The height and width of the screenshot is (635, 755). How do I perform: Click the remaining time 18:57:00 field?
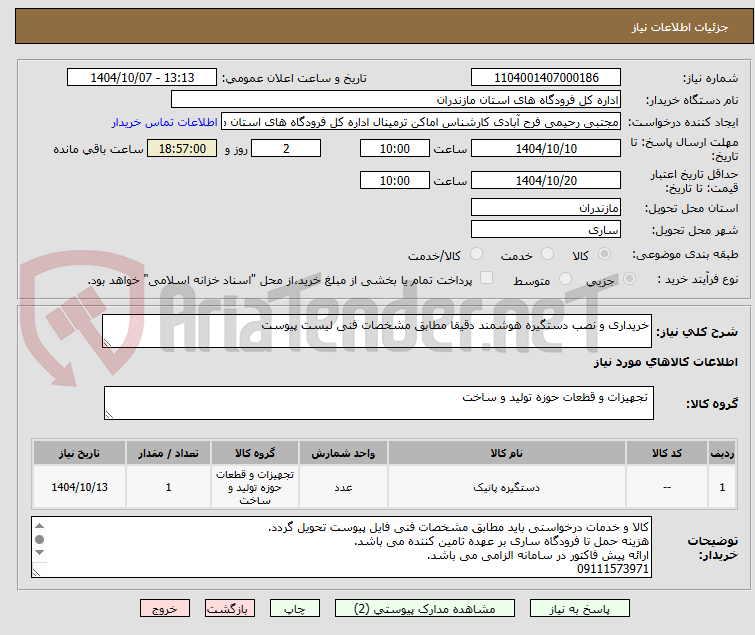pyautogui.click(x=182, y=148)
